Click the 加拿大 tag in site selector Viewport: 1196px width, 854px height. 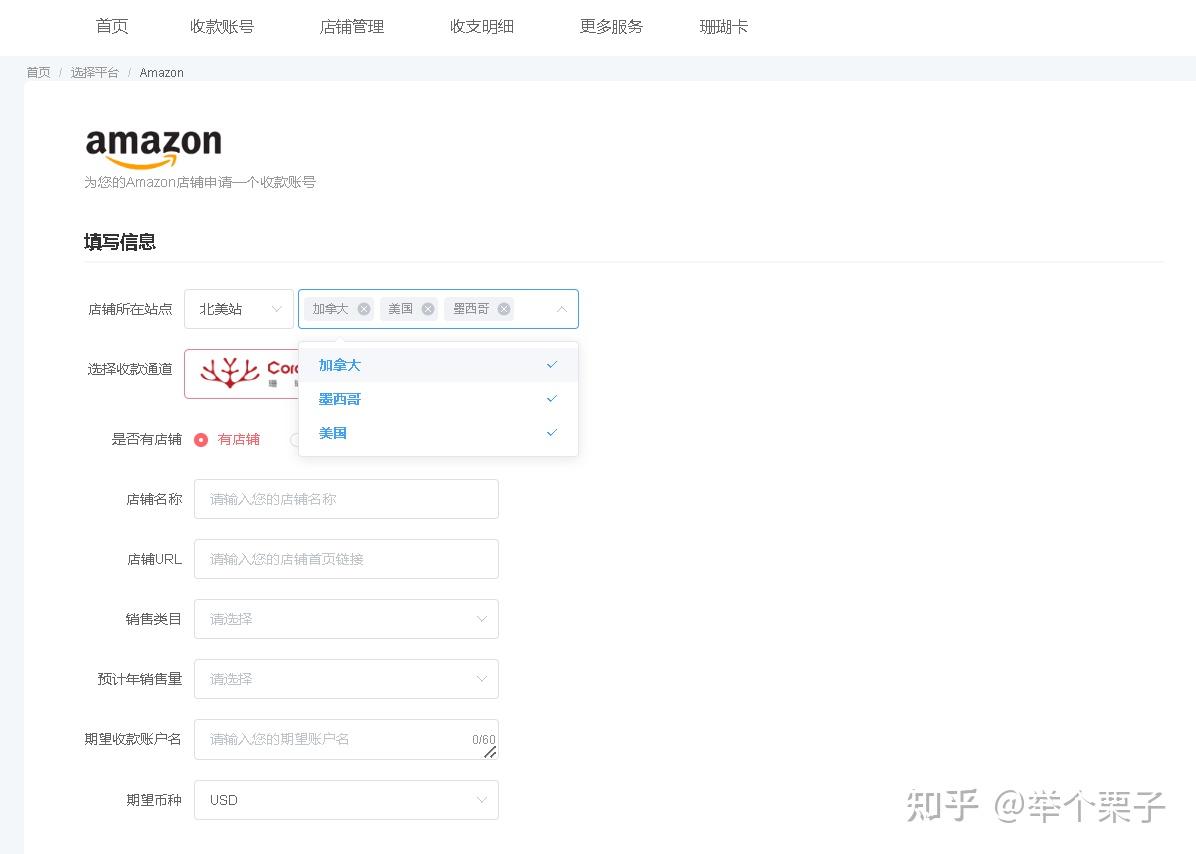339,309
